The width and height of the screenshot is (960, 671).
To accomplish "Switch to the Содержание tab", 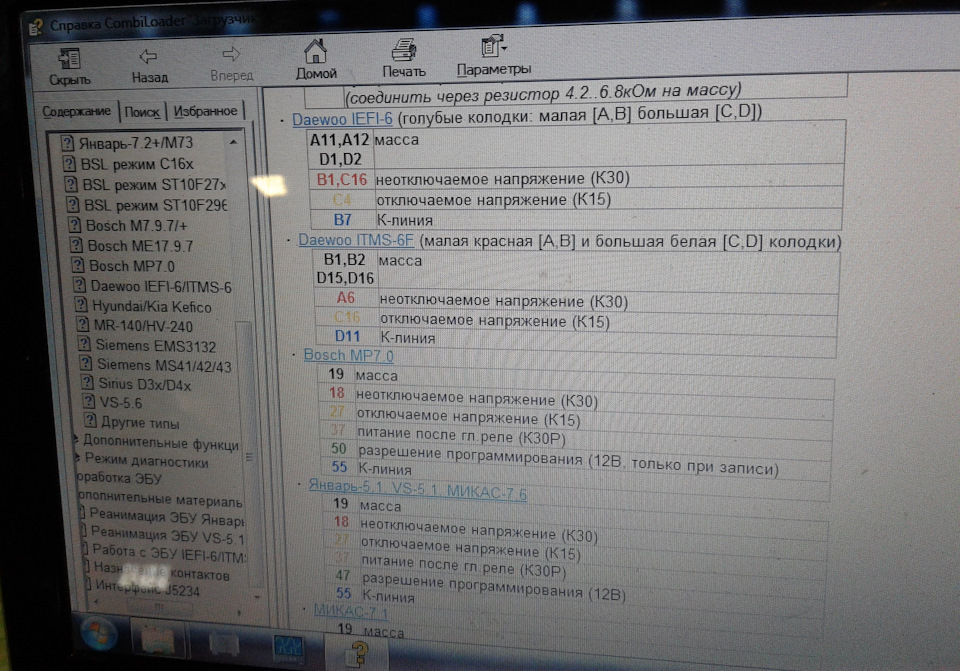I will (77, 111).
